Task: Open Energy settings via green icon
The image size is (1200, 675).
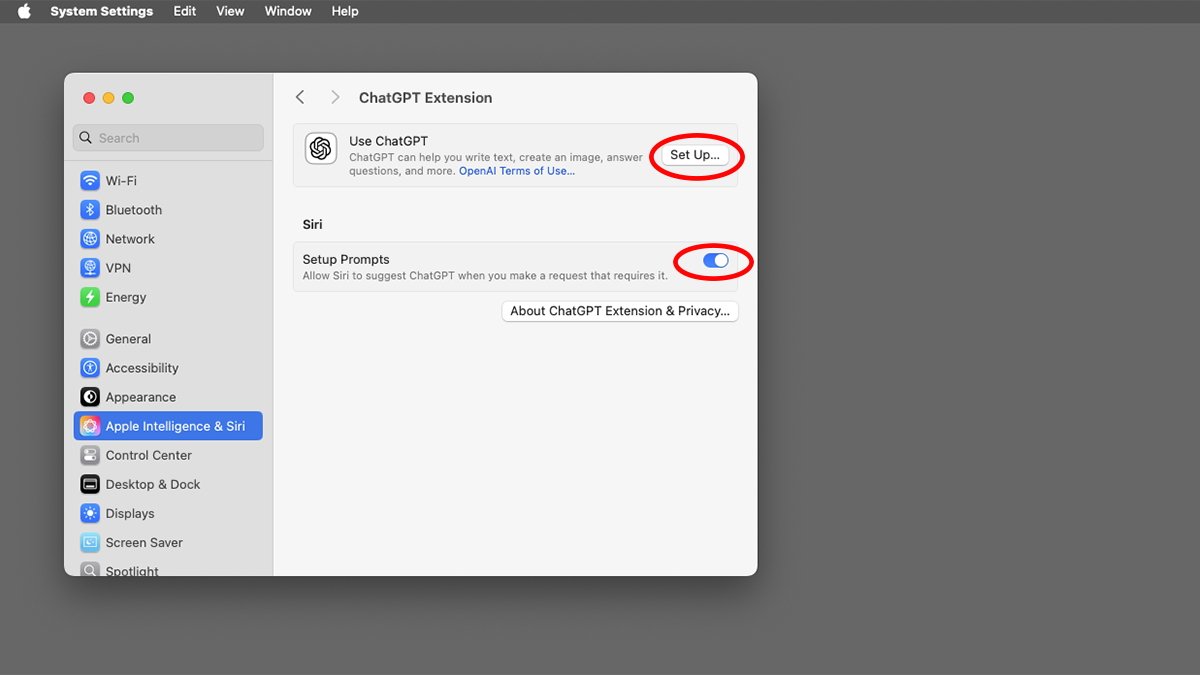Action: click(90, 297)
